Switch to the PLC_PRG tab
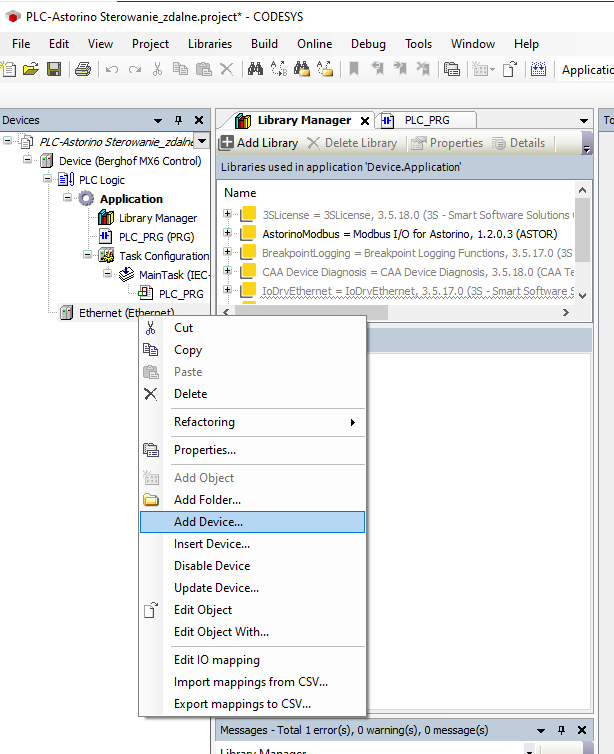614x754 pixels. (426, 120)
